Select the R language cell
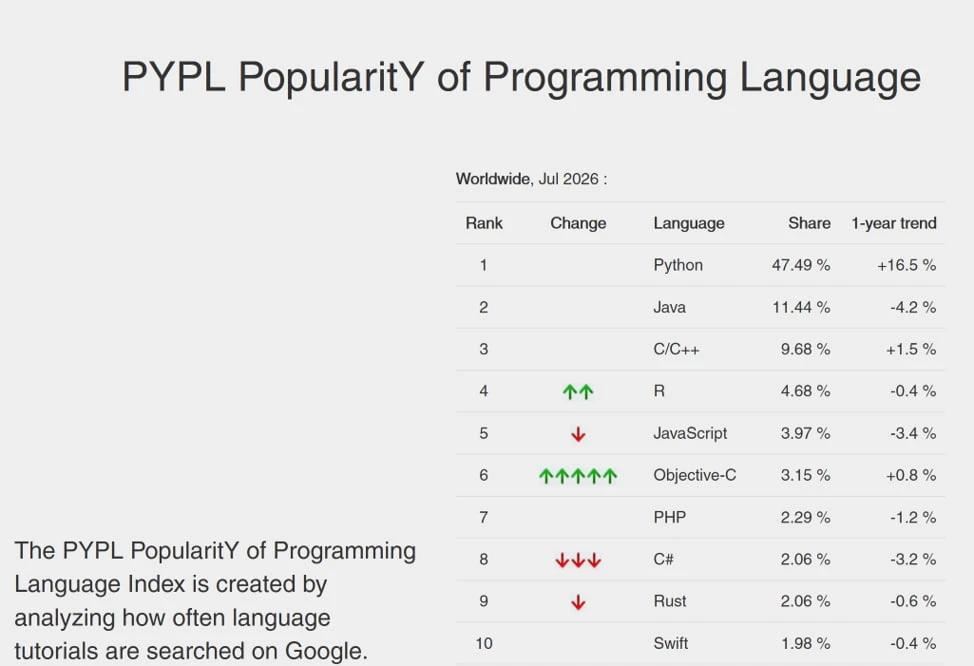The image size is (974, 666). (x=659, y=391)
